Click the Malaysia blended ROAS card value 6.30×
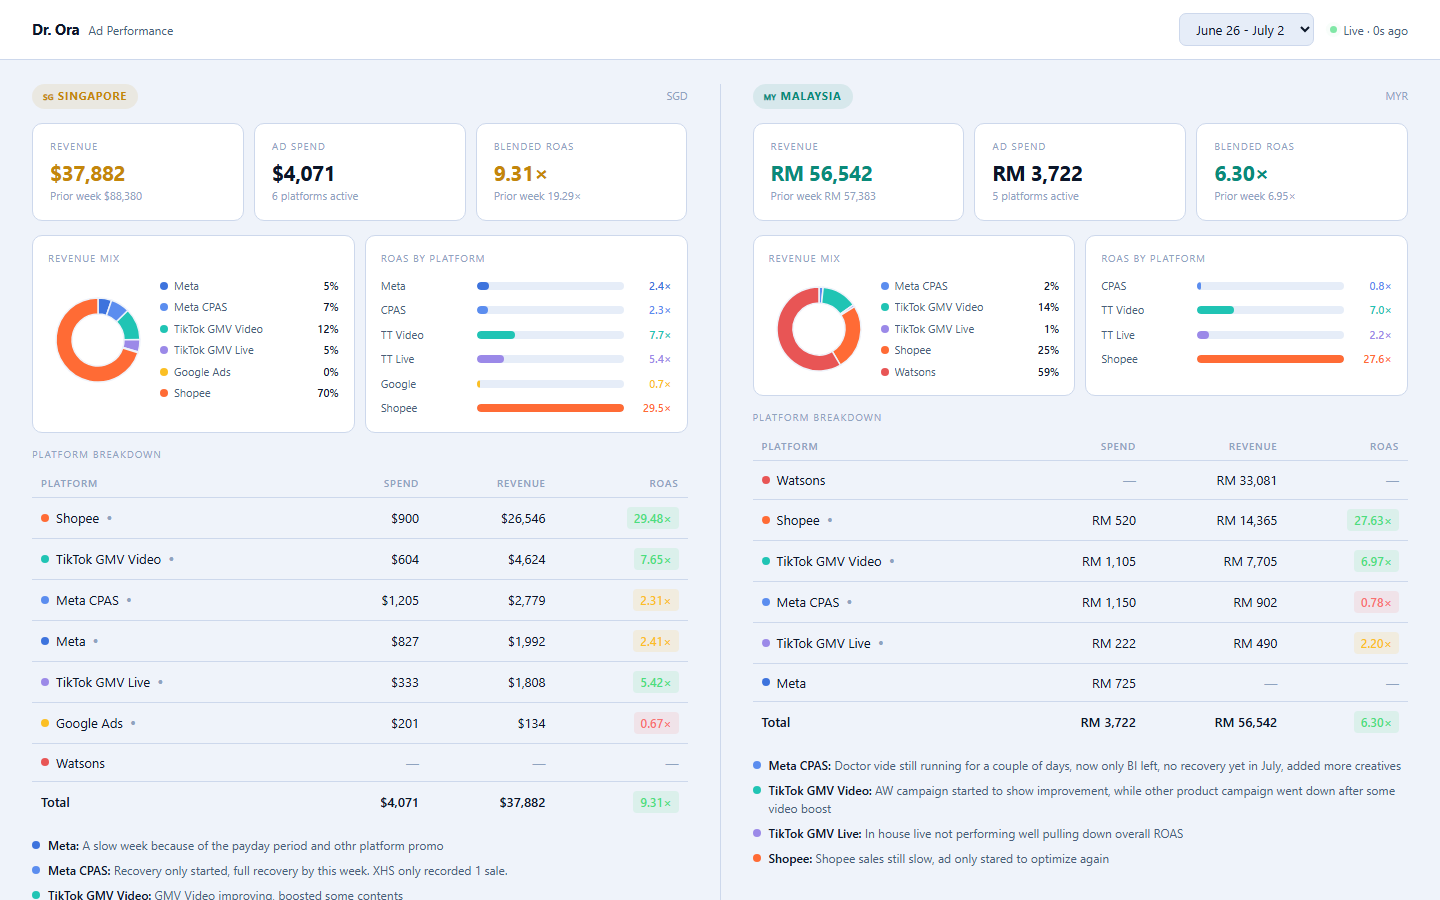1440x900 pixels. pyautogui.click(x=1241, y=174)
